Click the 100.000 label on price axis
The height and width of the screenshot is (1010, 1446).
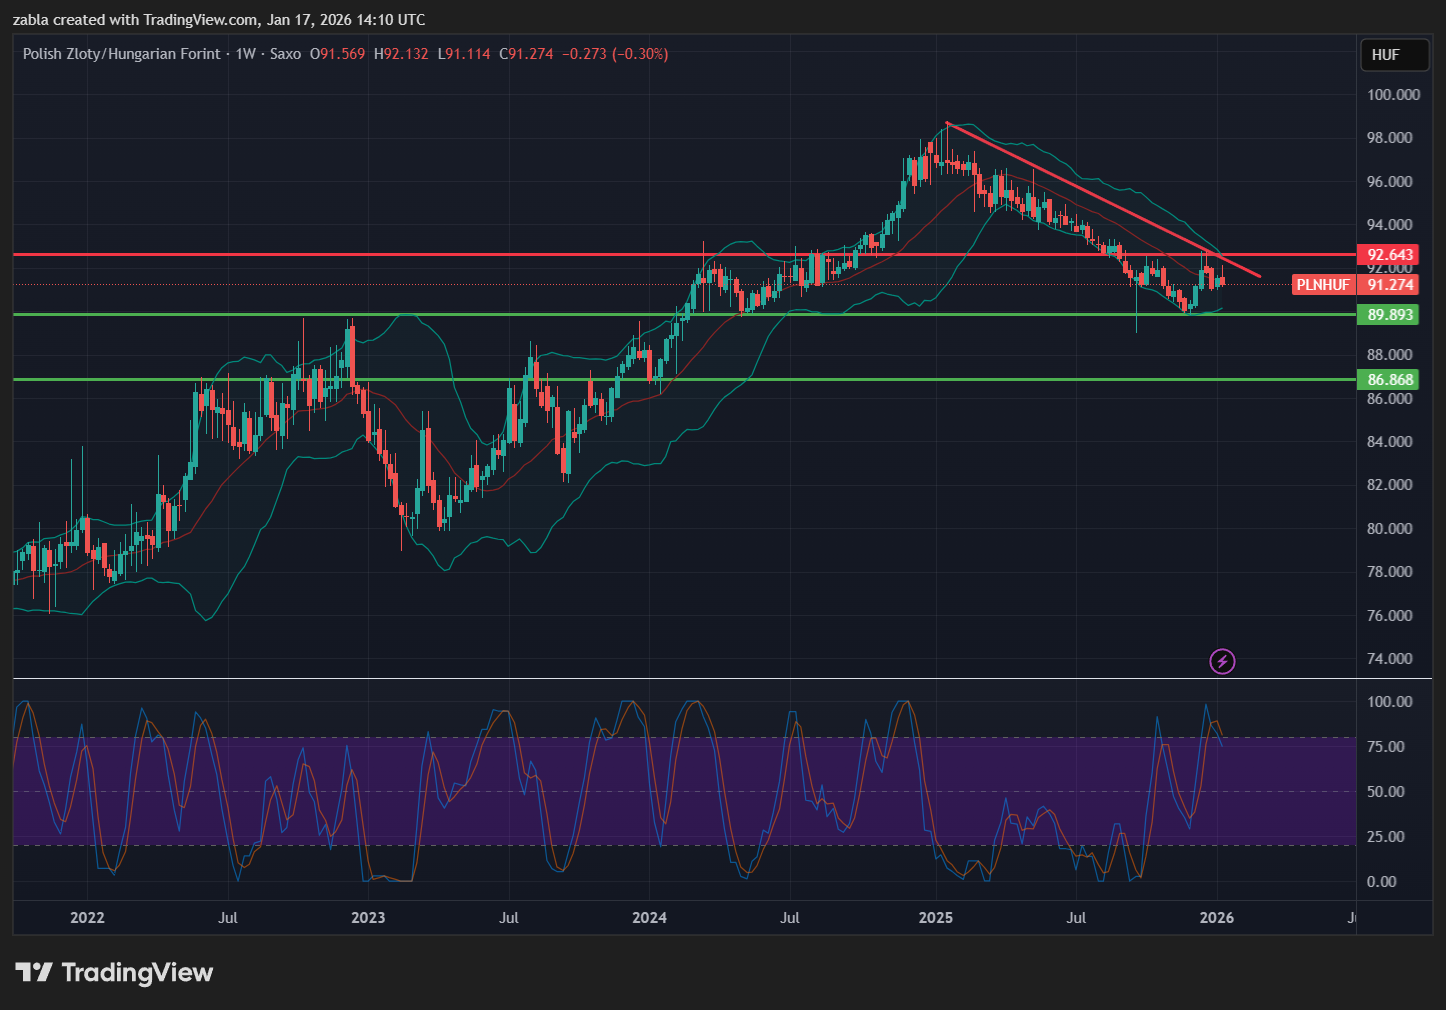click(x=1393, y=95)
